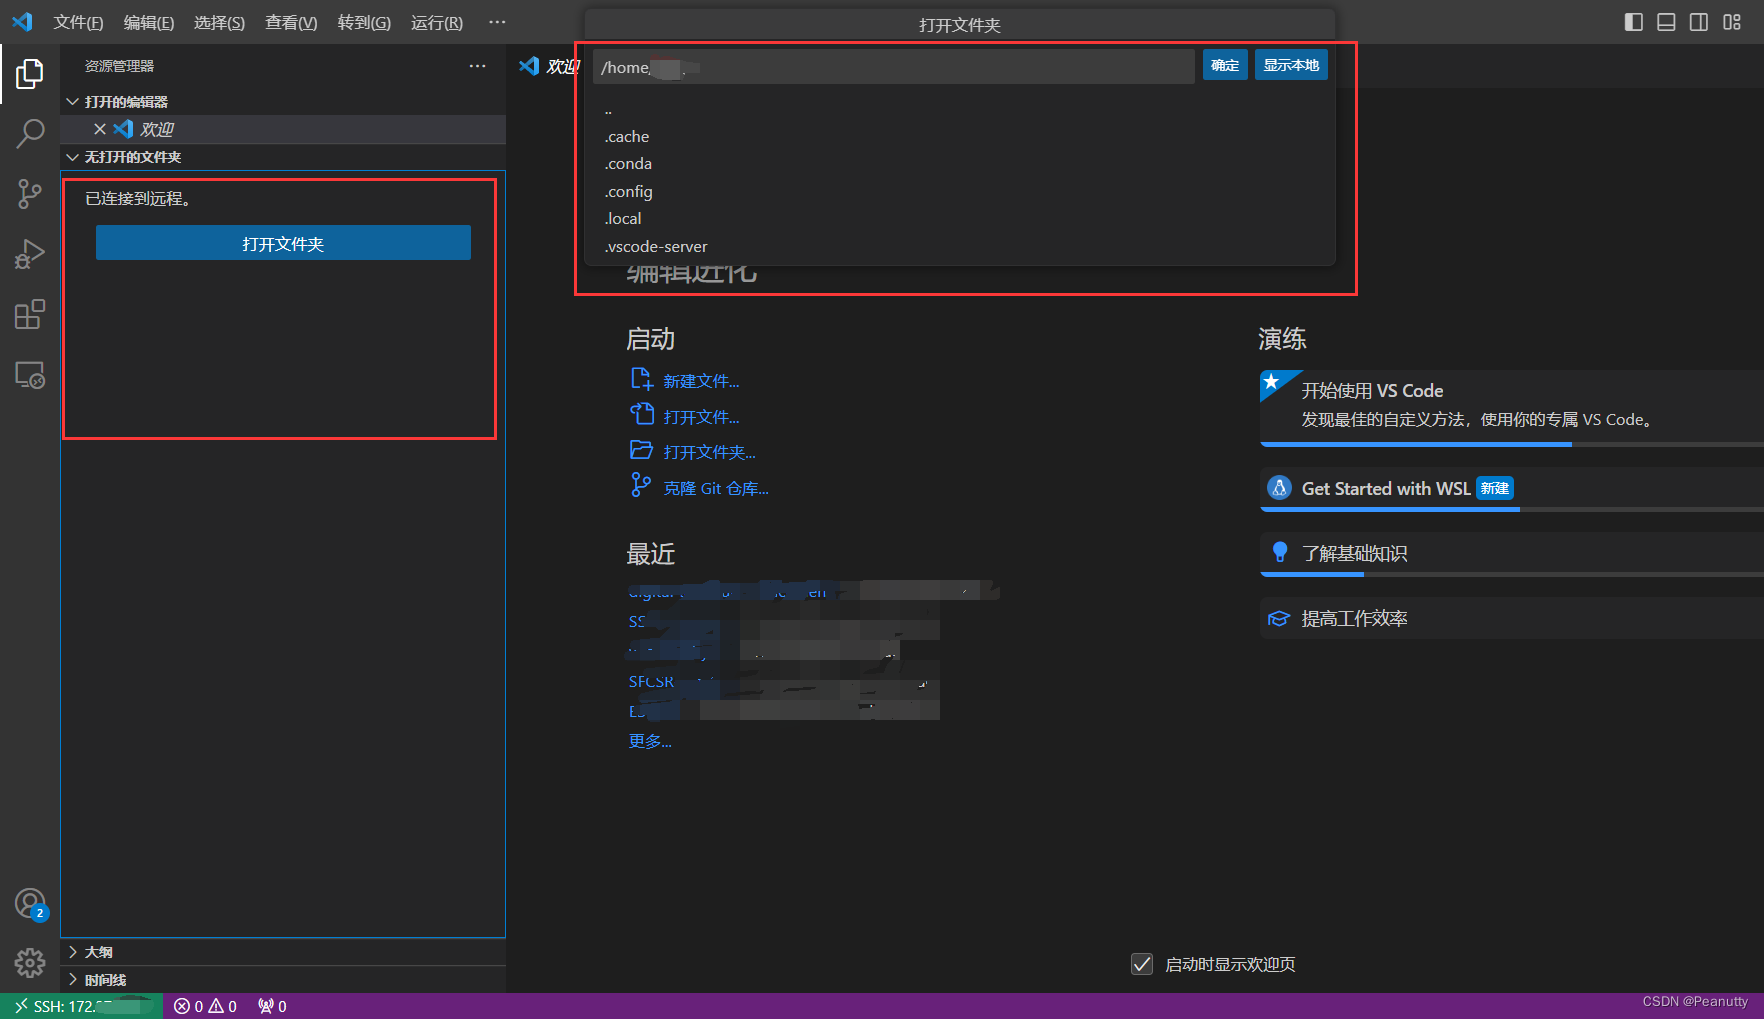Click the 打开文件... link
This screenshot has height=1019, width=1764.
pyautogui.click(x=702, y=417)
